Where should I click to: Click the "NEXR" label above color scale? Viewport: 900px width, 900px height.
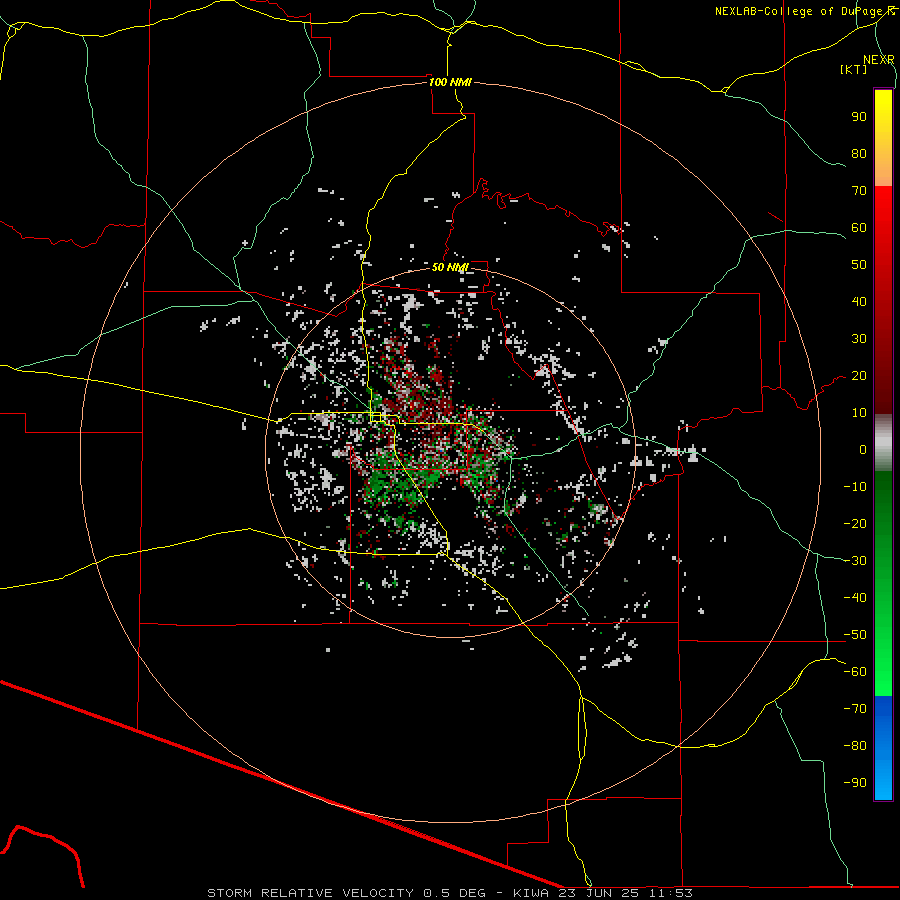879,60
